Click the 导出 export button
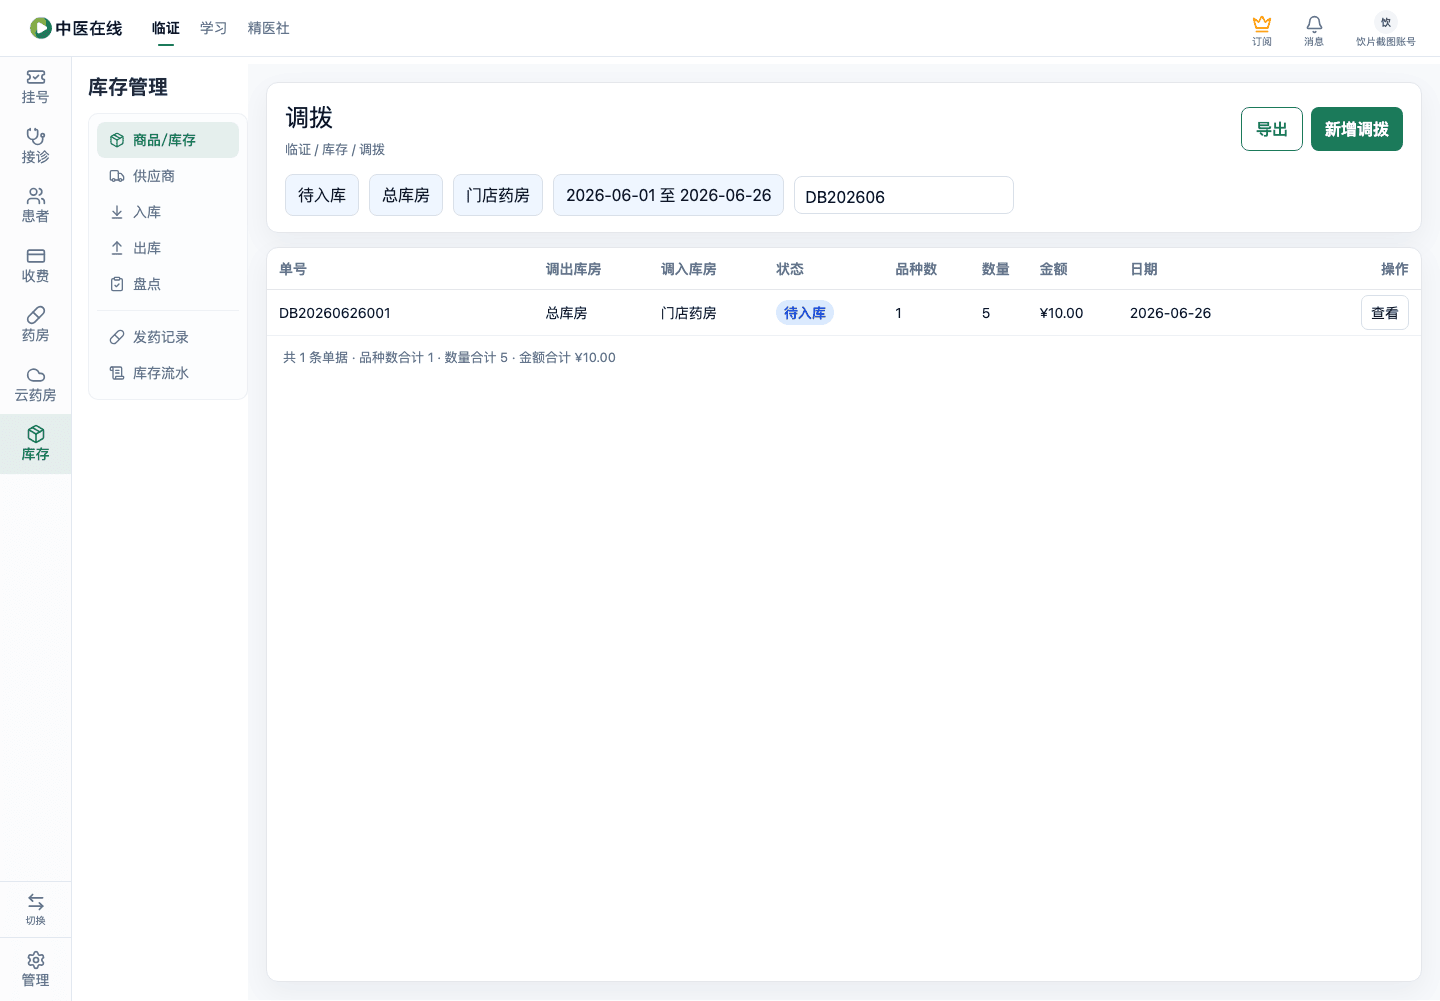The height and width of the screenshot is (1001, 1440). (x=1272, y=129)
